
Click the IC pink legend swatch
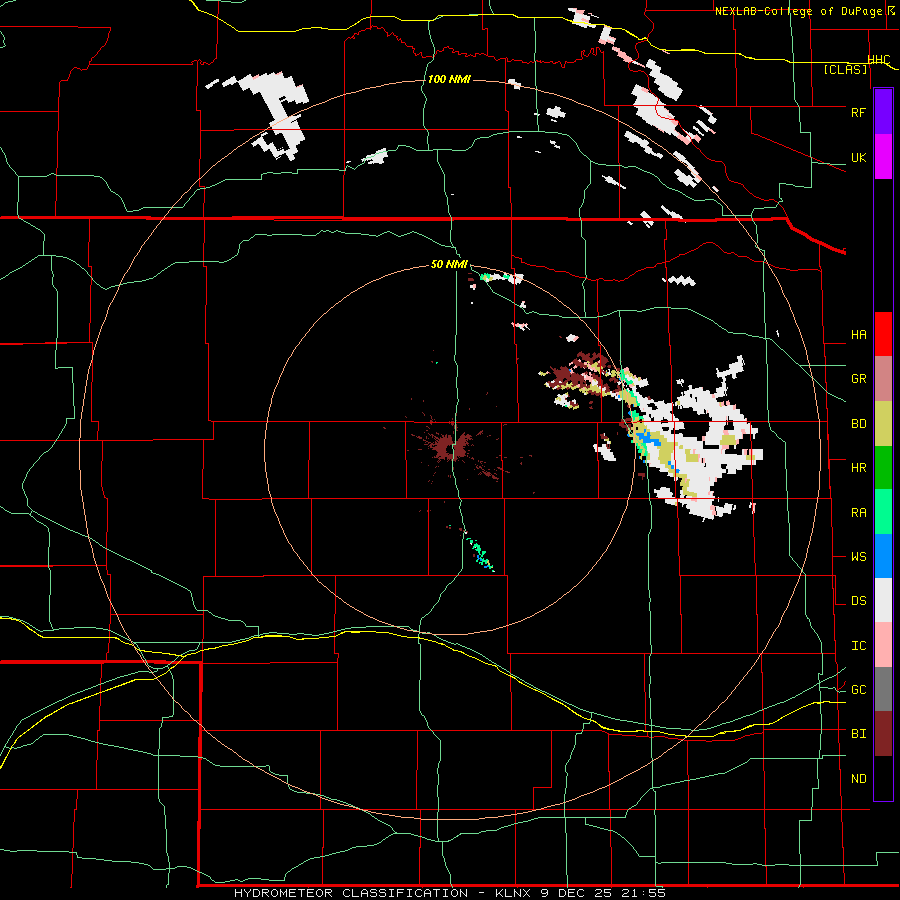click(883, 645)
